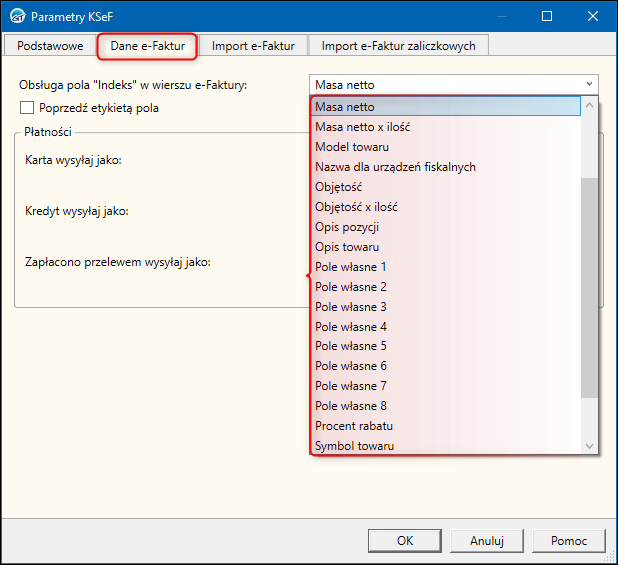Open the Dane e-Faktur tab
The image size is (618, 565).
tap(147, 46)
